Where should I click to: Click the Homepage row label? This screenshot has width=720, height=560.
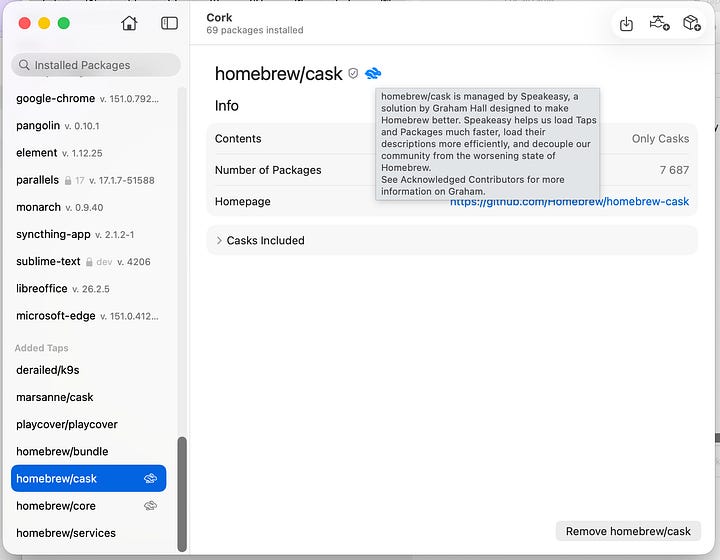tap(242, 202)
